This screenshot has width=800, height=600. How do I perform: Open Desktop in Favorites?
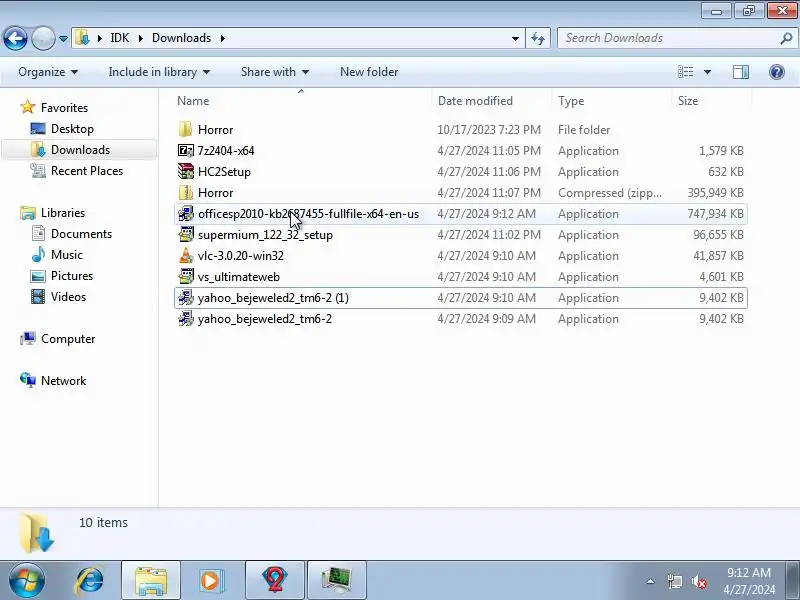(72, 129)
